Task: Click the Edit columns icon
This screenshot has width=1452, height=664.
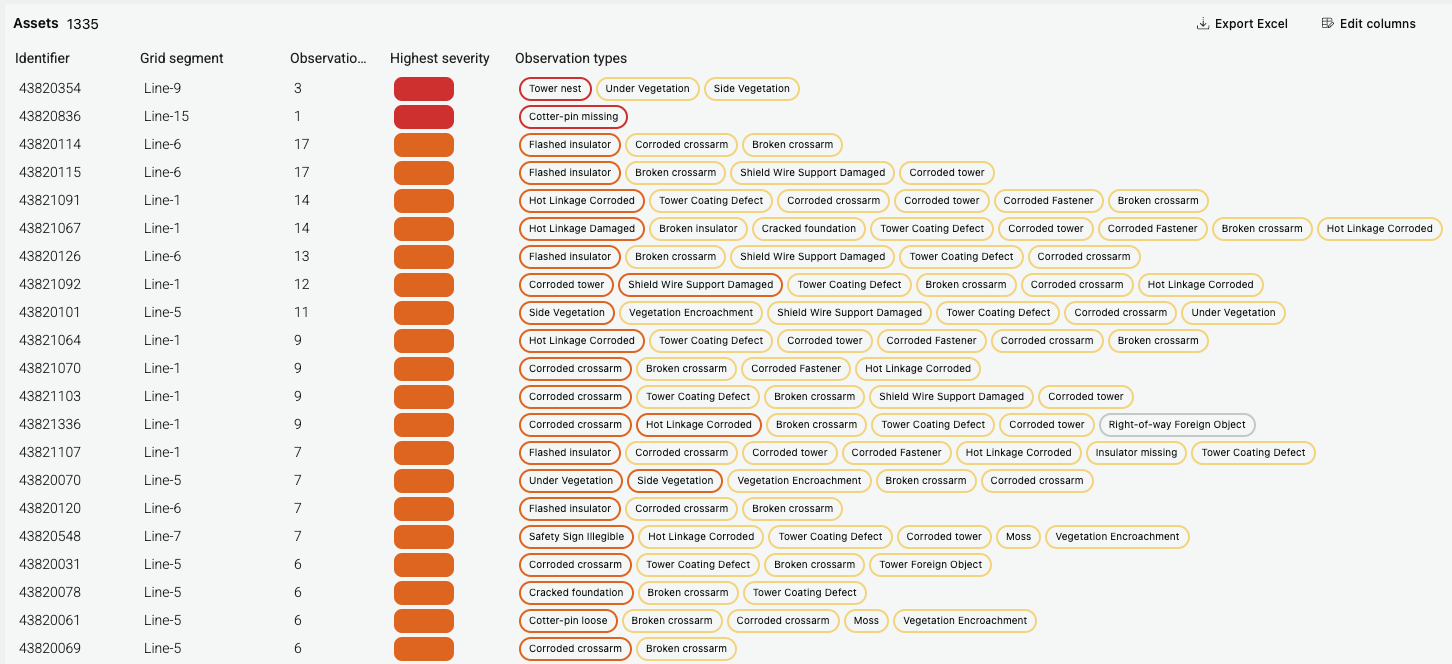Action: click(x=1328, y=24)
